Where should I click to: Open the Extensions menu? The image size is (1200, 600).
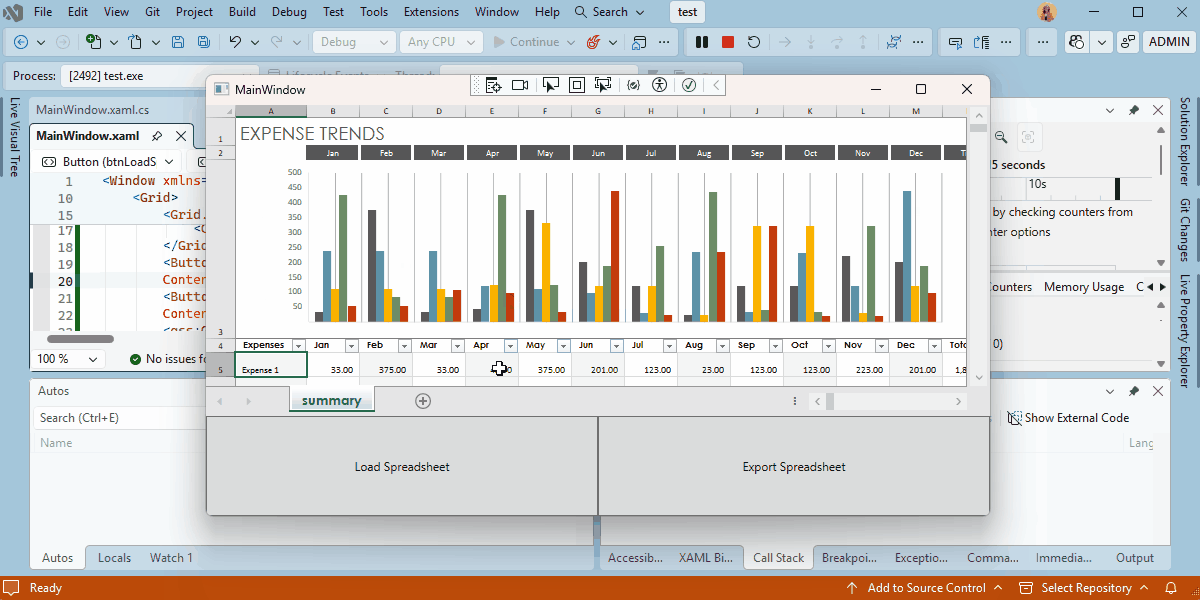click(431, 12)
